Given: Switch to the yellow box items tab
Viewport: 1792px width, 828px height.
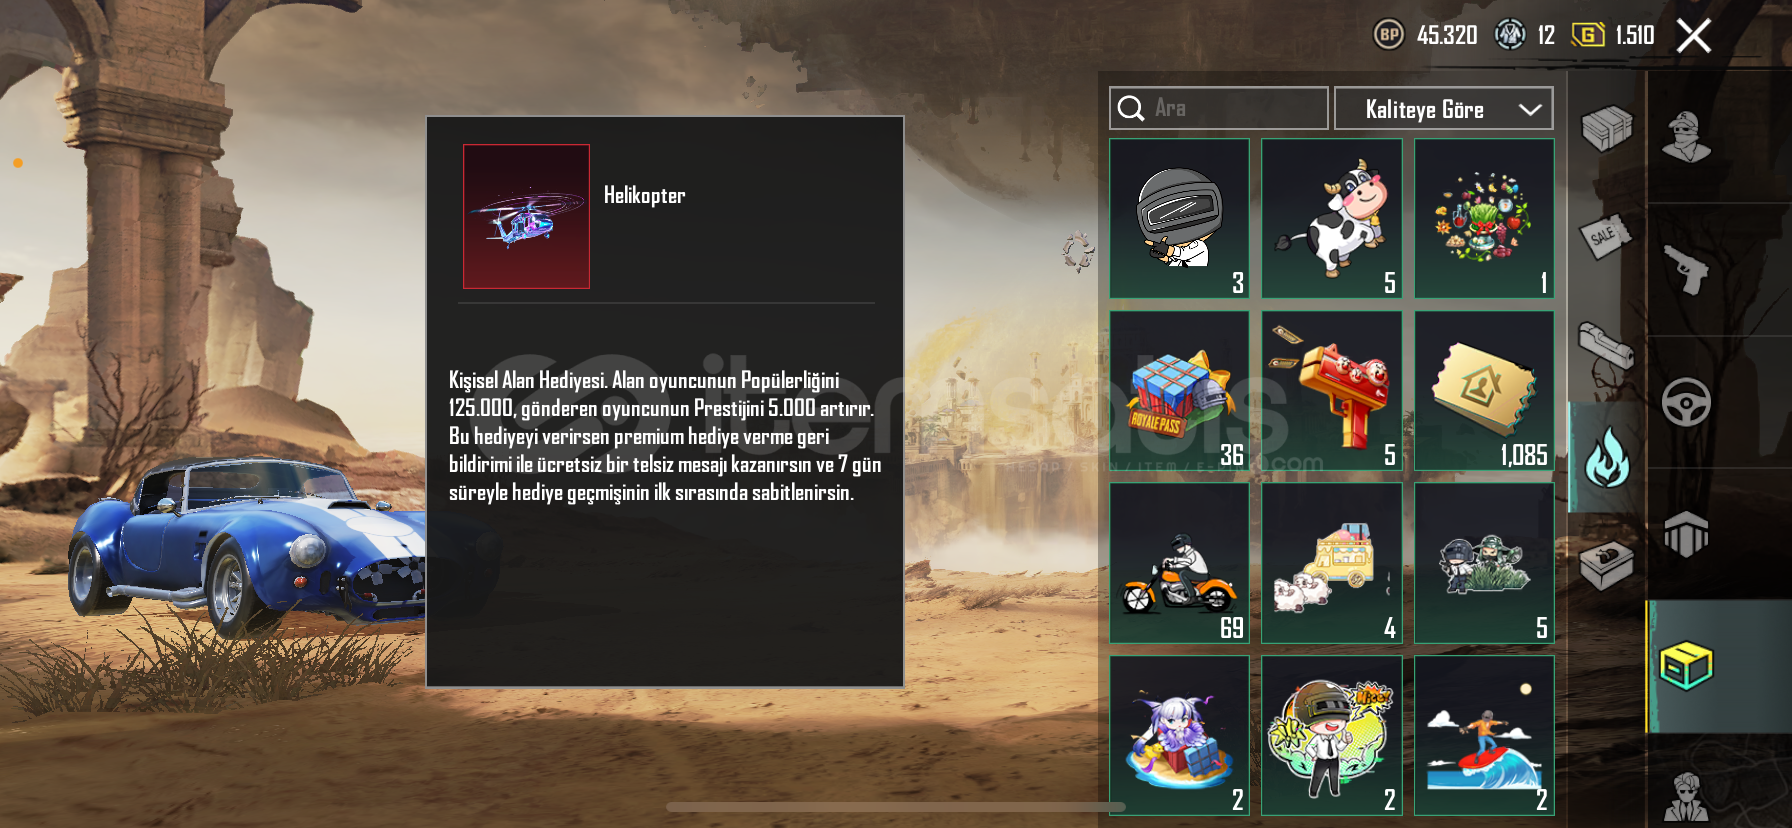Looking at the screenshot, I should [x=1686, y=666].
